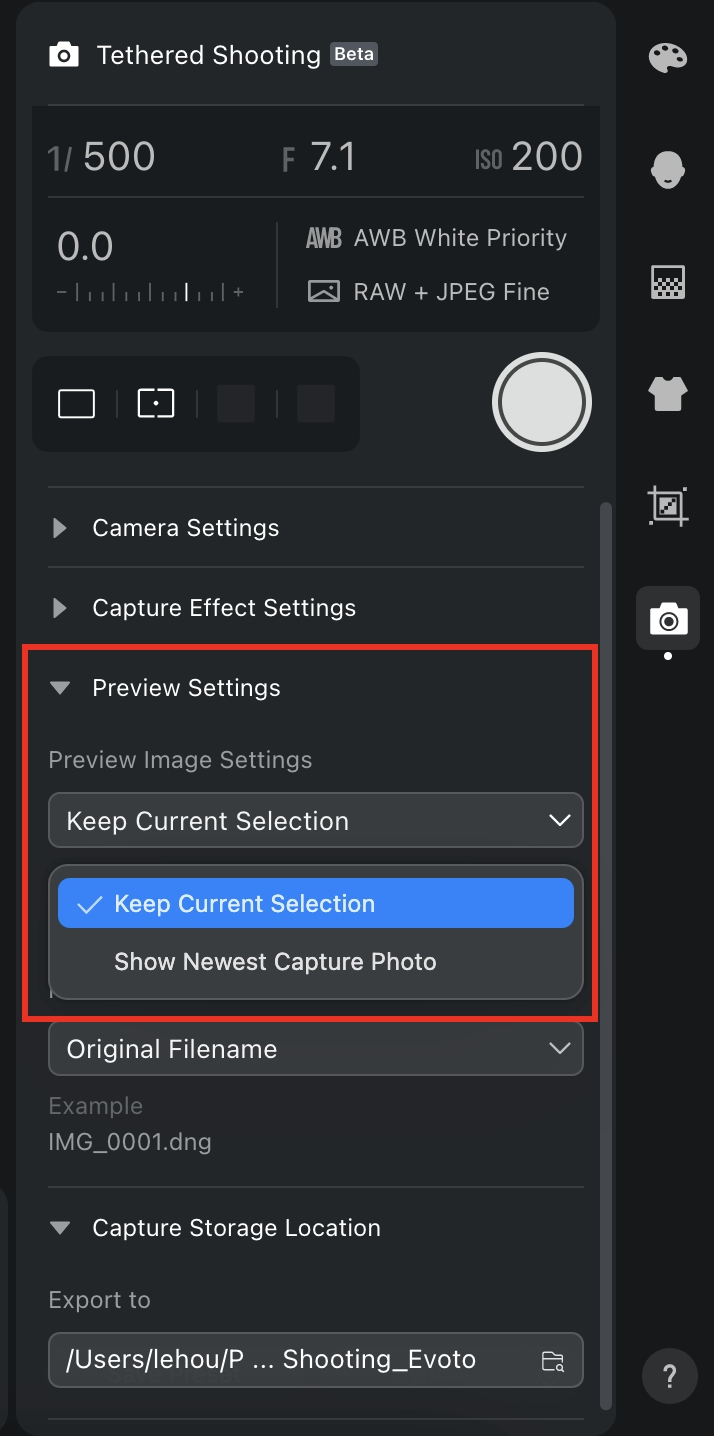This screenshot has height=1436, width=714.
Task: Open the crop tool sidebar icon
Action: [668, 506]
